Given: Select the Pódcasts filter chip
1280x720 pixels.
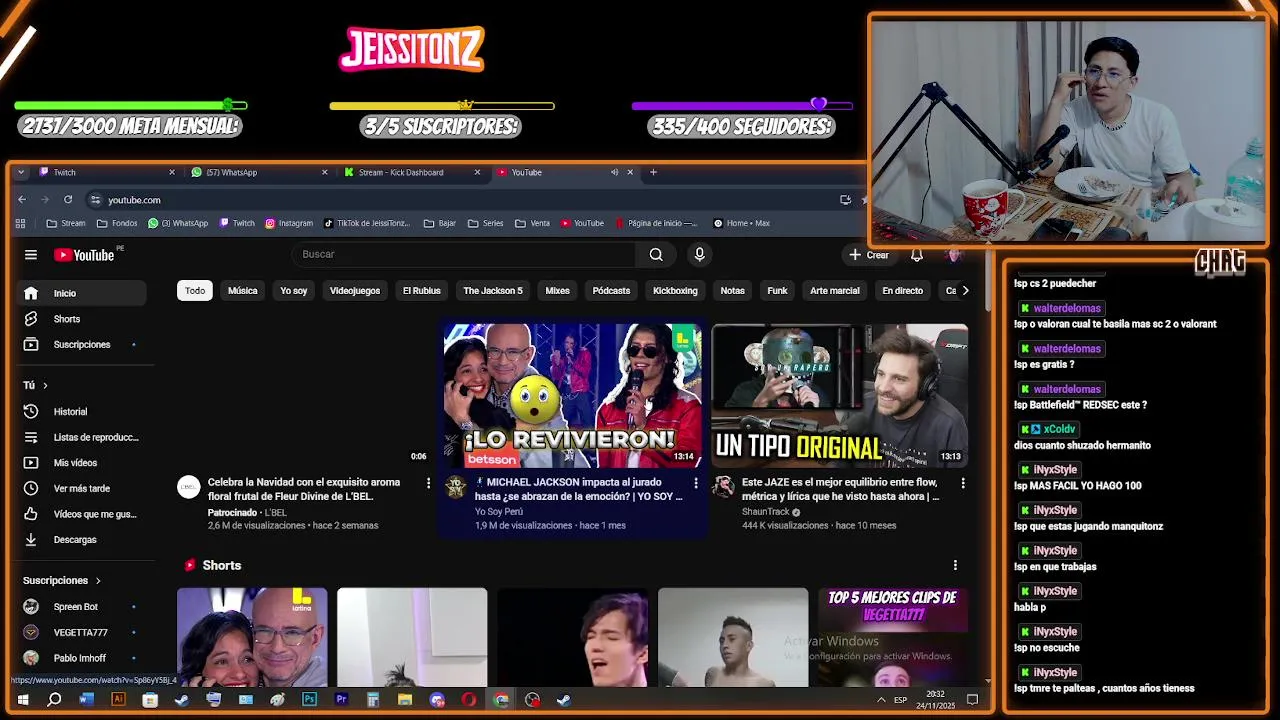Looking at the screenshot, I should tap(611, 291).
